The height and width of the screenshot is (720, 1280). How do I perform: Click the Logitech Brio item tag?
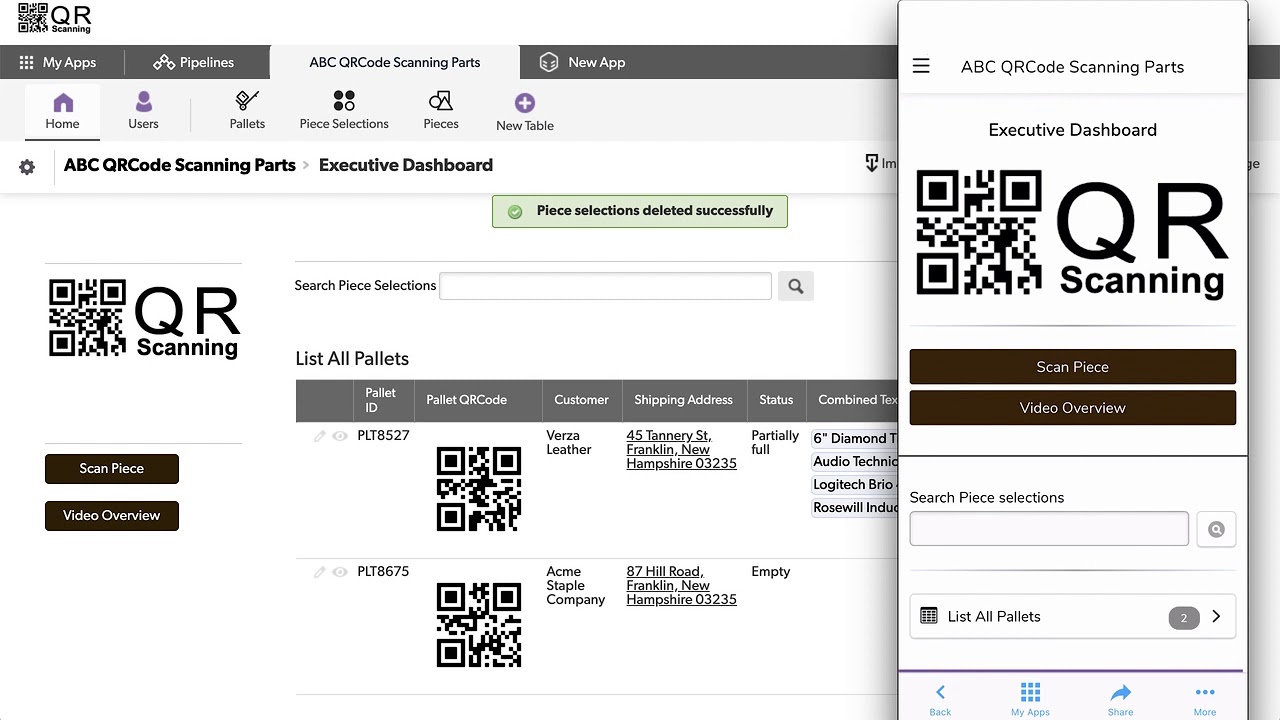pyautogui.click(x=854, y=484)
